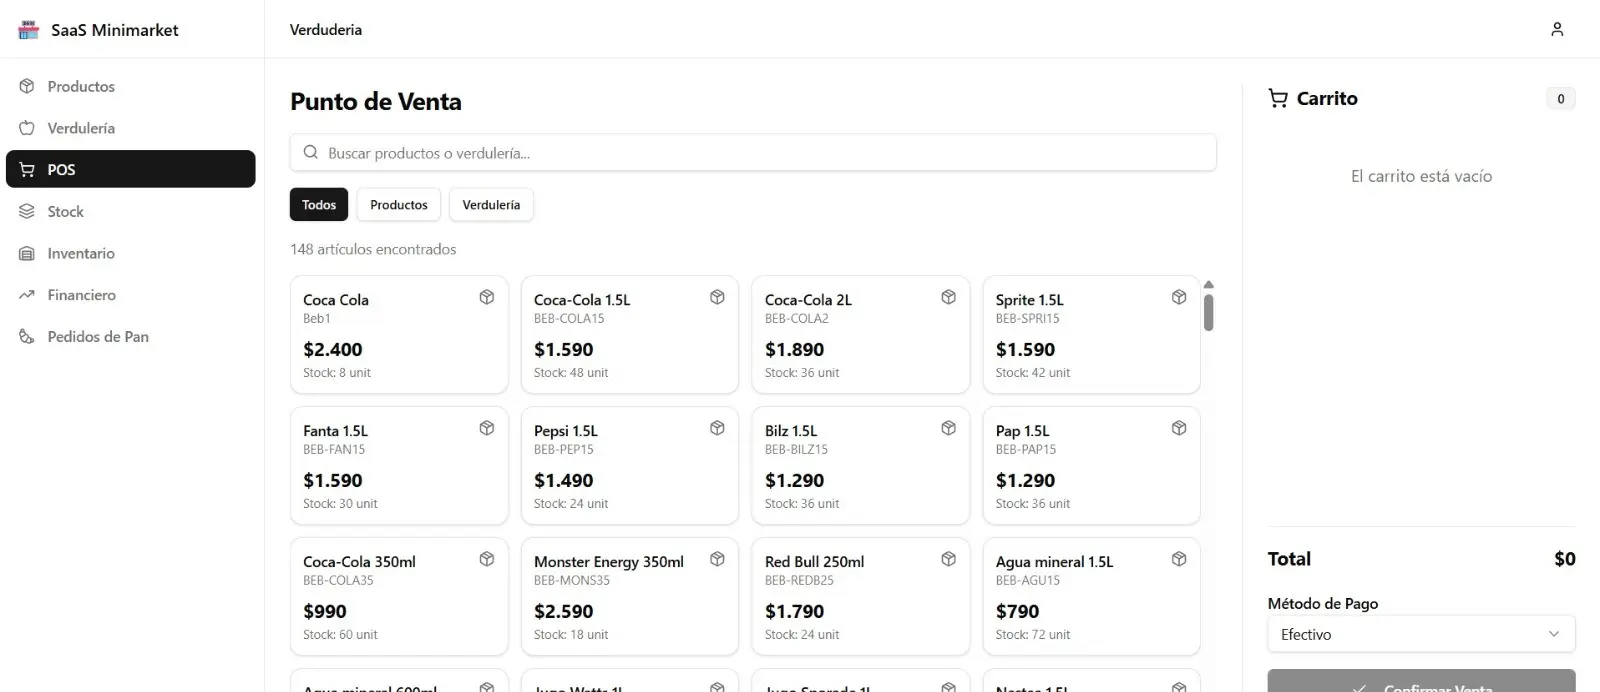Click the Total $0 amount
Image resolution: width=1600 pixels, height=692 pixels.
click(x=1565, y=559)
